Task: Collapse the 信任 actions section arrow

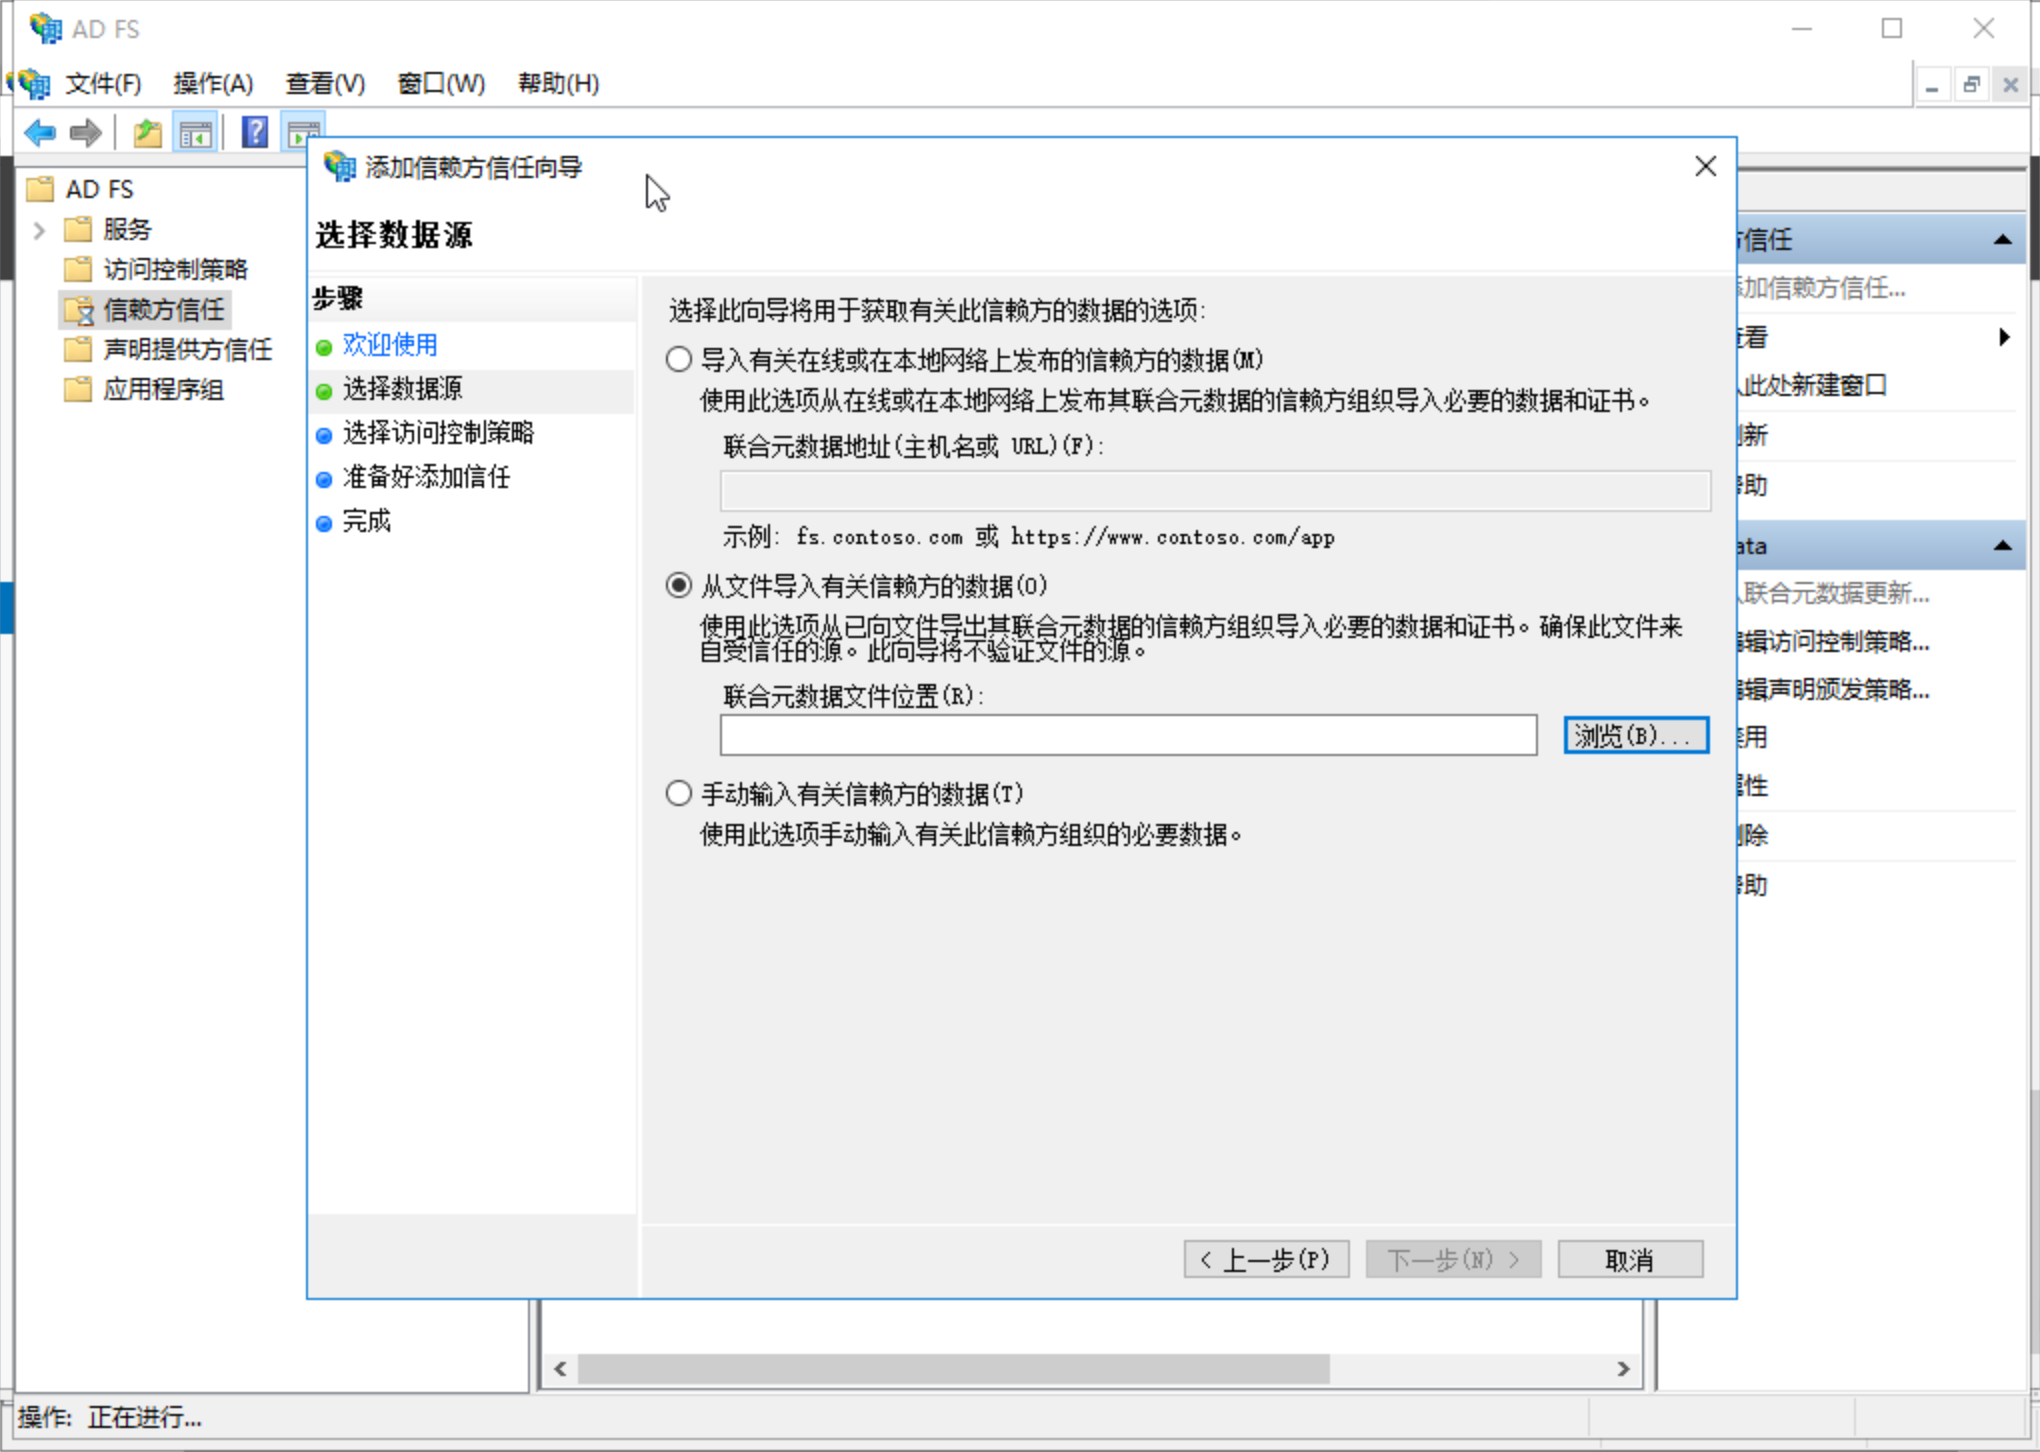Action: tap(2002, 239)
